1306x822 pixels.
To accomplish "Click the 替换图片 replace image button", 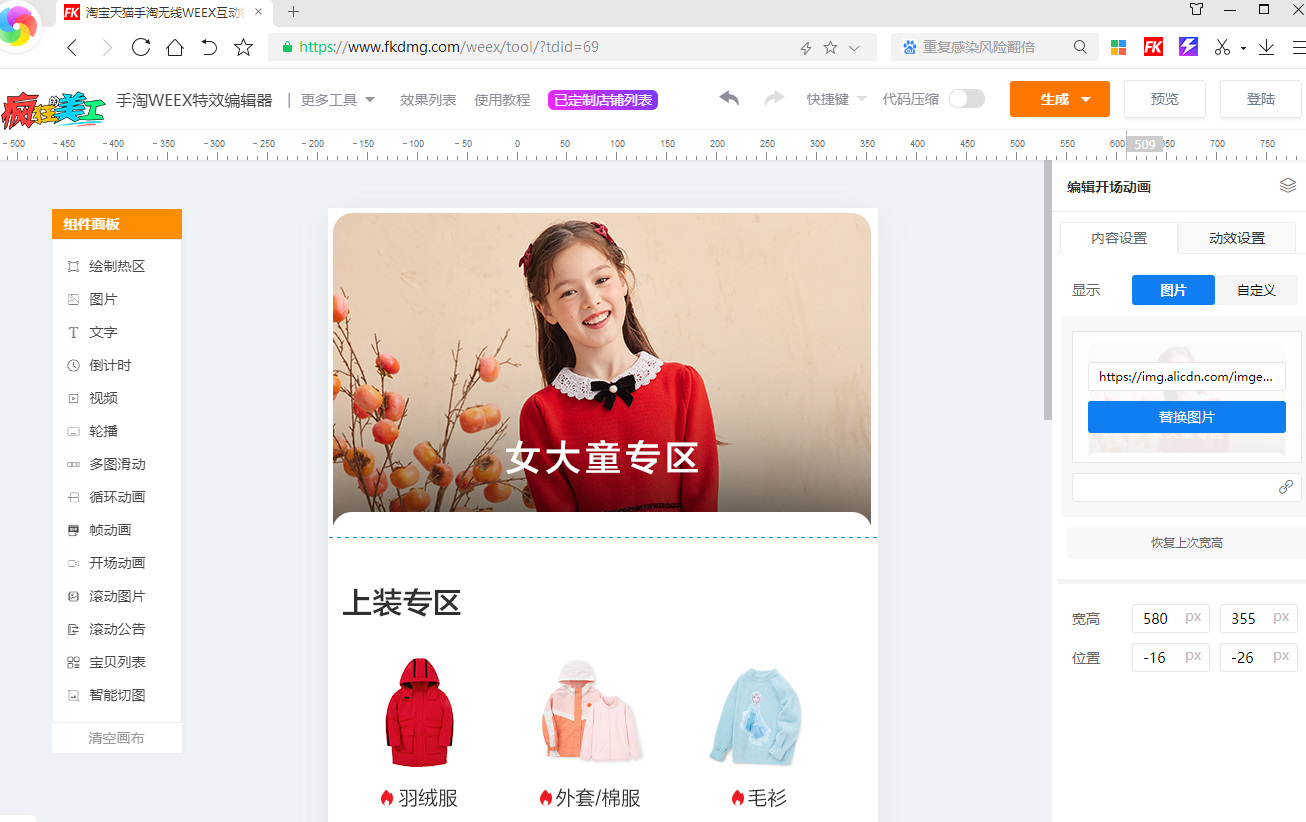I will [x=1187, y=417].
